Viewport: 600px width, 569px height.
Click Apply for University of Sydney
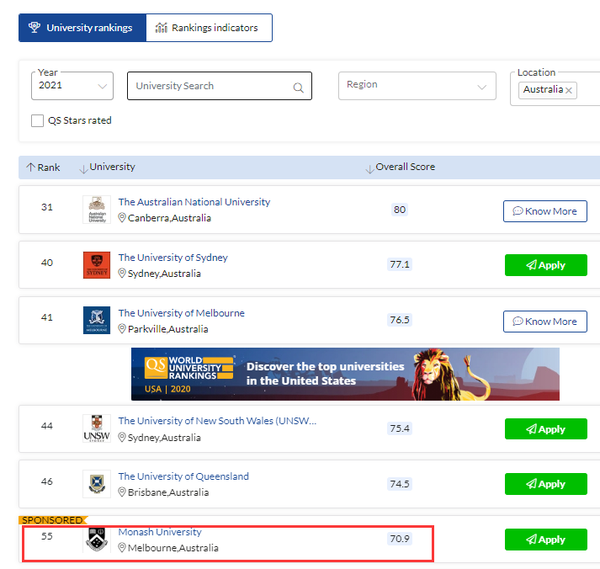coord(546,265)
